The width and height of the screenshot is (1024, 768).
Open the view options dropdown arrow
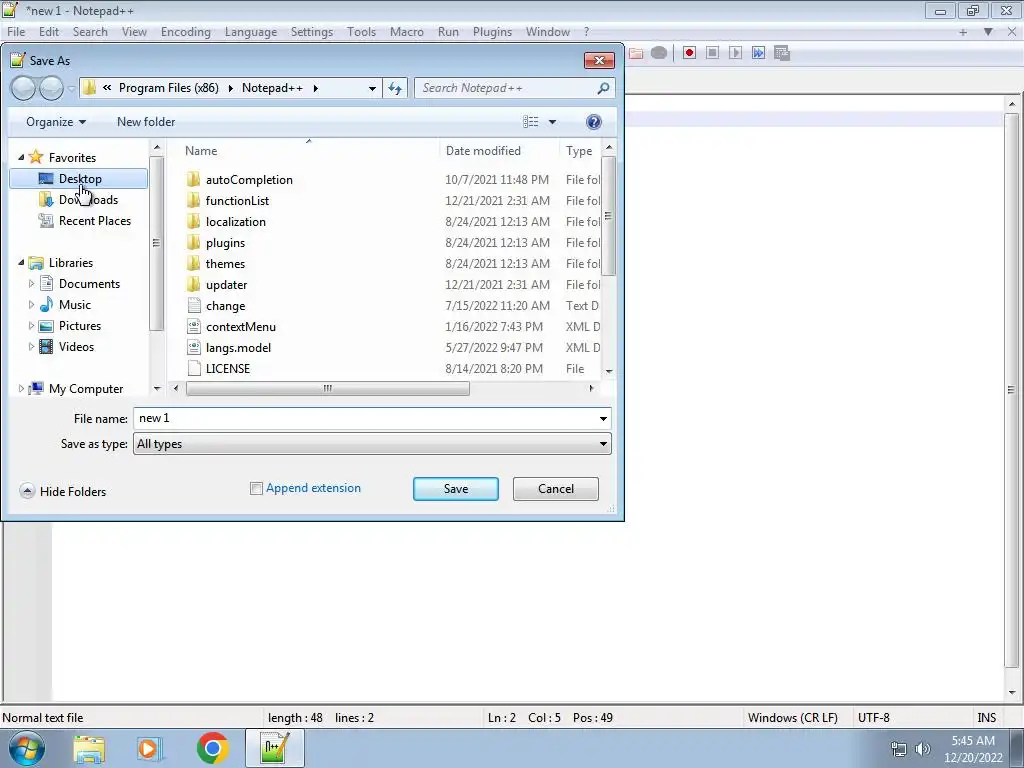pyautogui.click(x=552, y=122)
